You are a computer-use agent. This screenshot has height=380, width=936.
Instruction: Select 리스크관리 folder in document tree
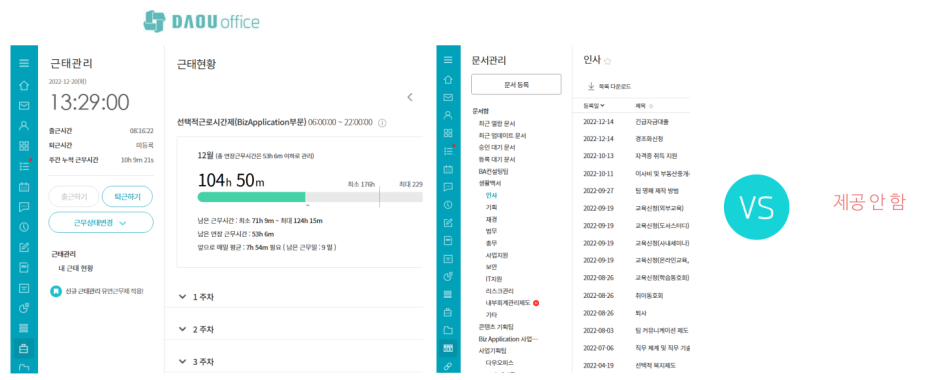(499, 291)
